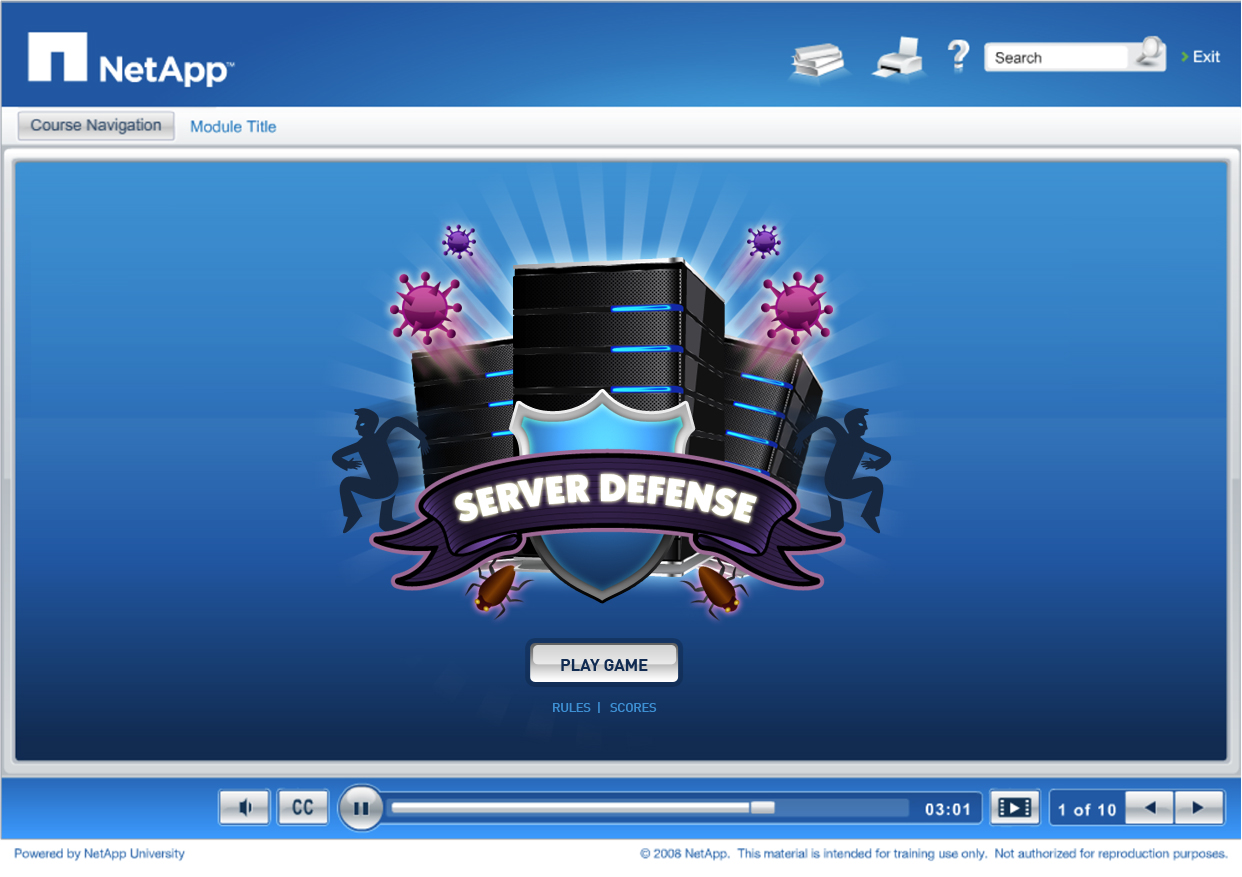
Task: Open help with the question mark icon
Action: [x=957, y=56]
